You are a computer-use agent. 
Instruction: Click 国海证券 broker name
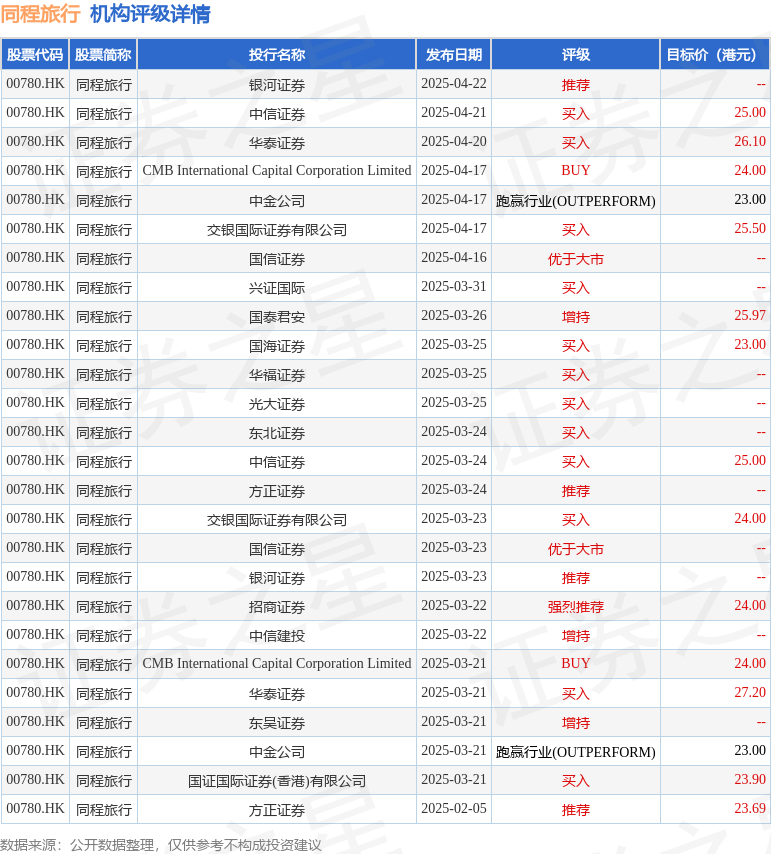pyautogui.click(x=277, y=346)
